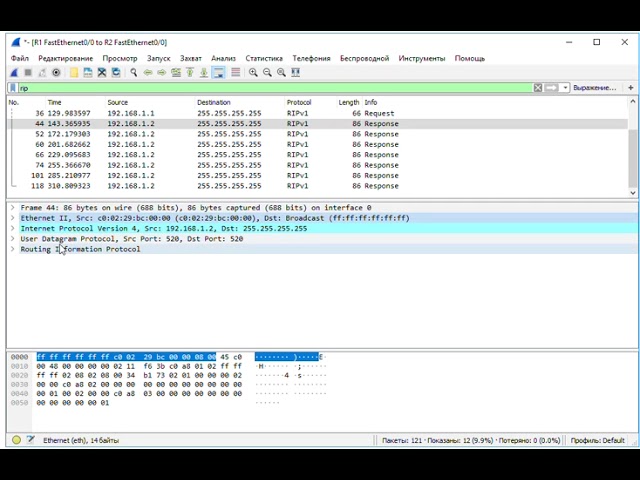Open the Редактирование menu

pyautogui.click(x=66, y=58)
